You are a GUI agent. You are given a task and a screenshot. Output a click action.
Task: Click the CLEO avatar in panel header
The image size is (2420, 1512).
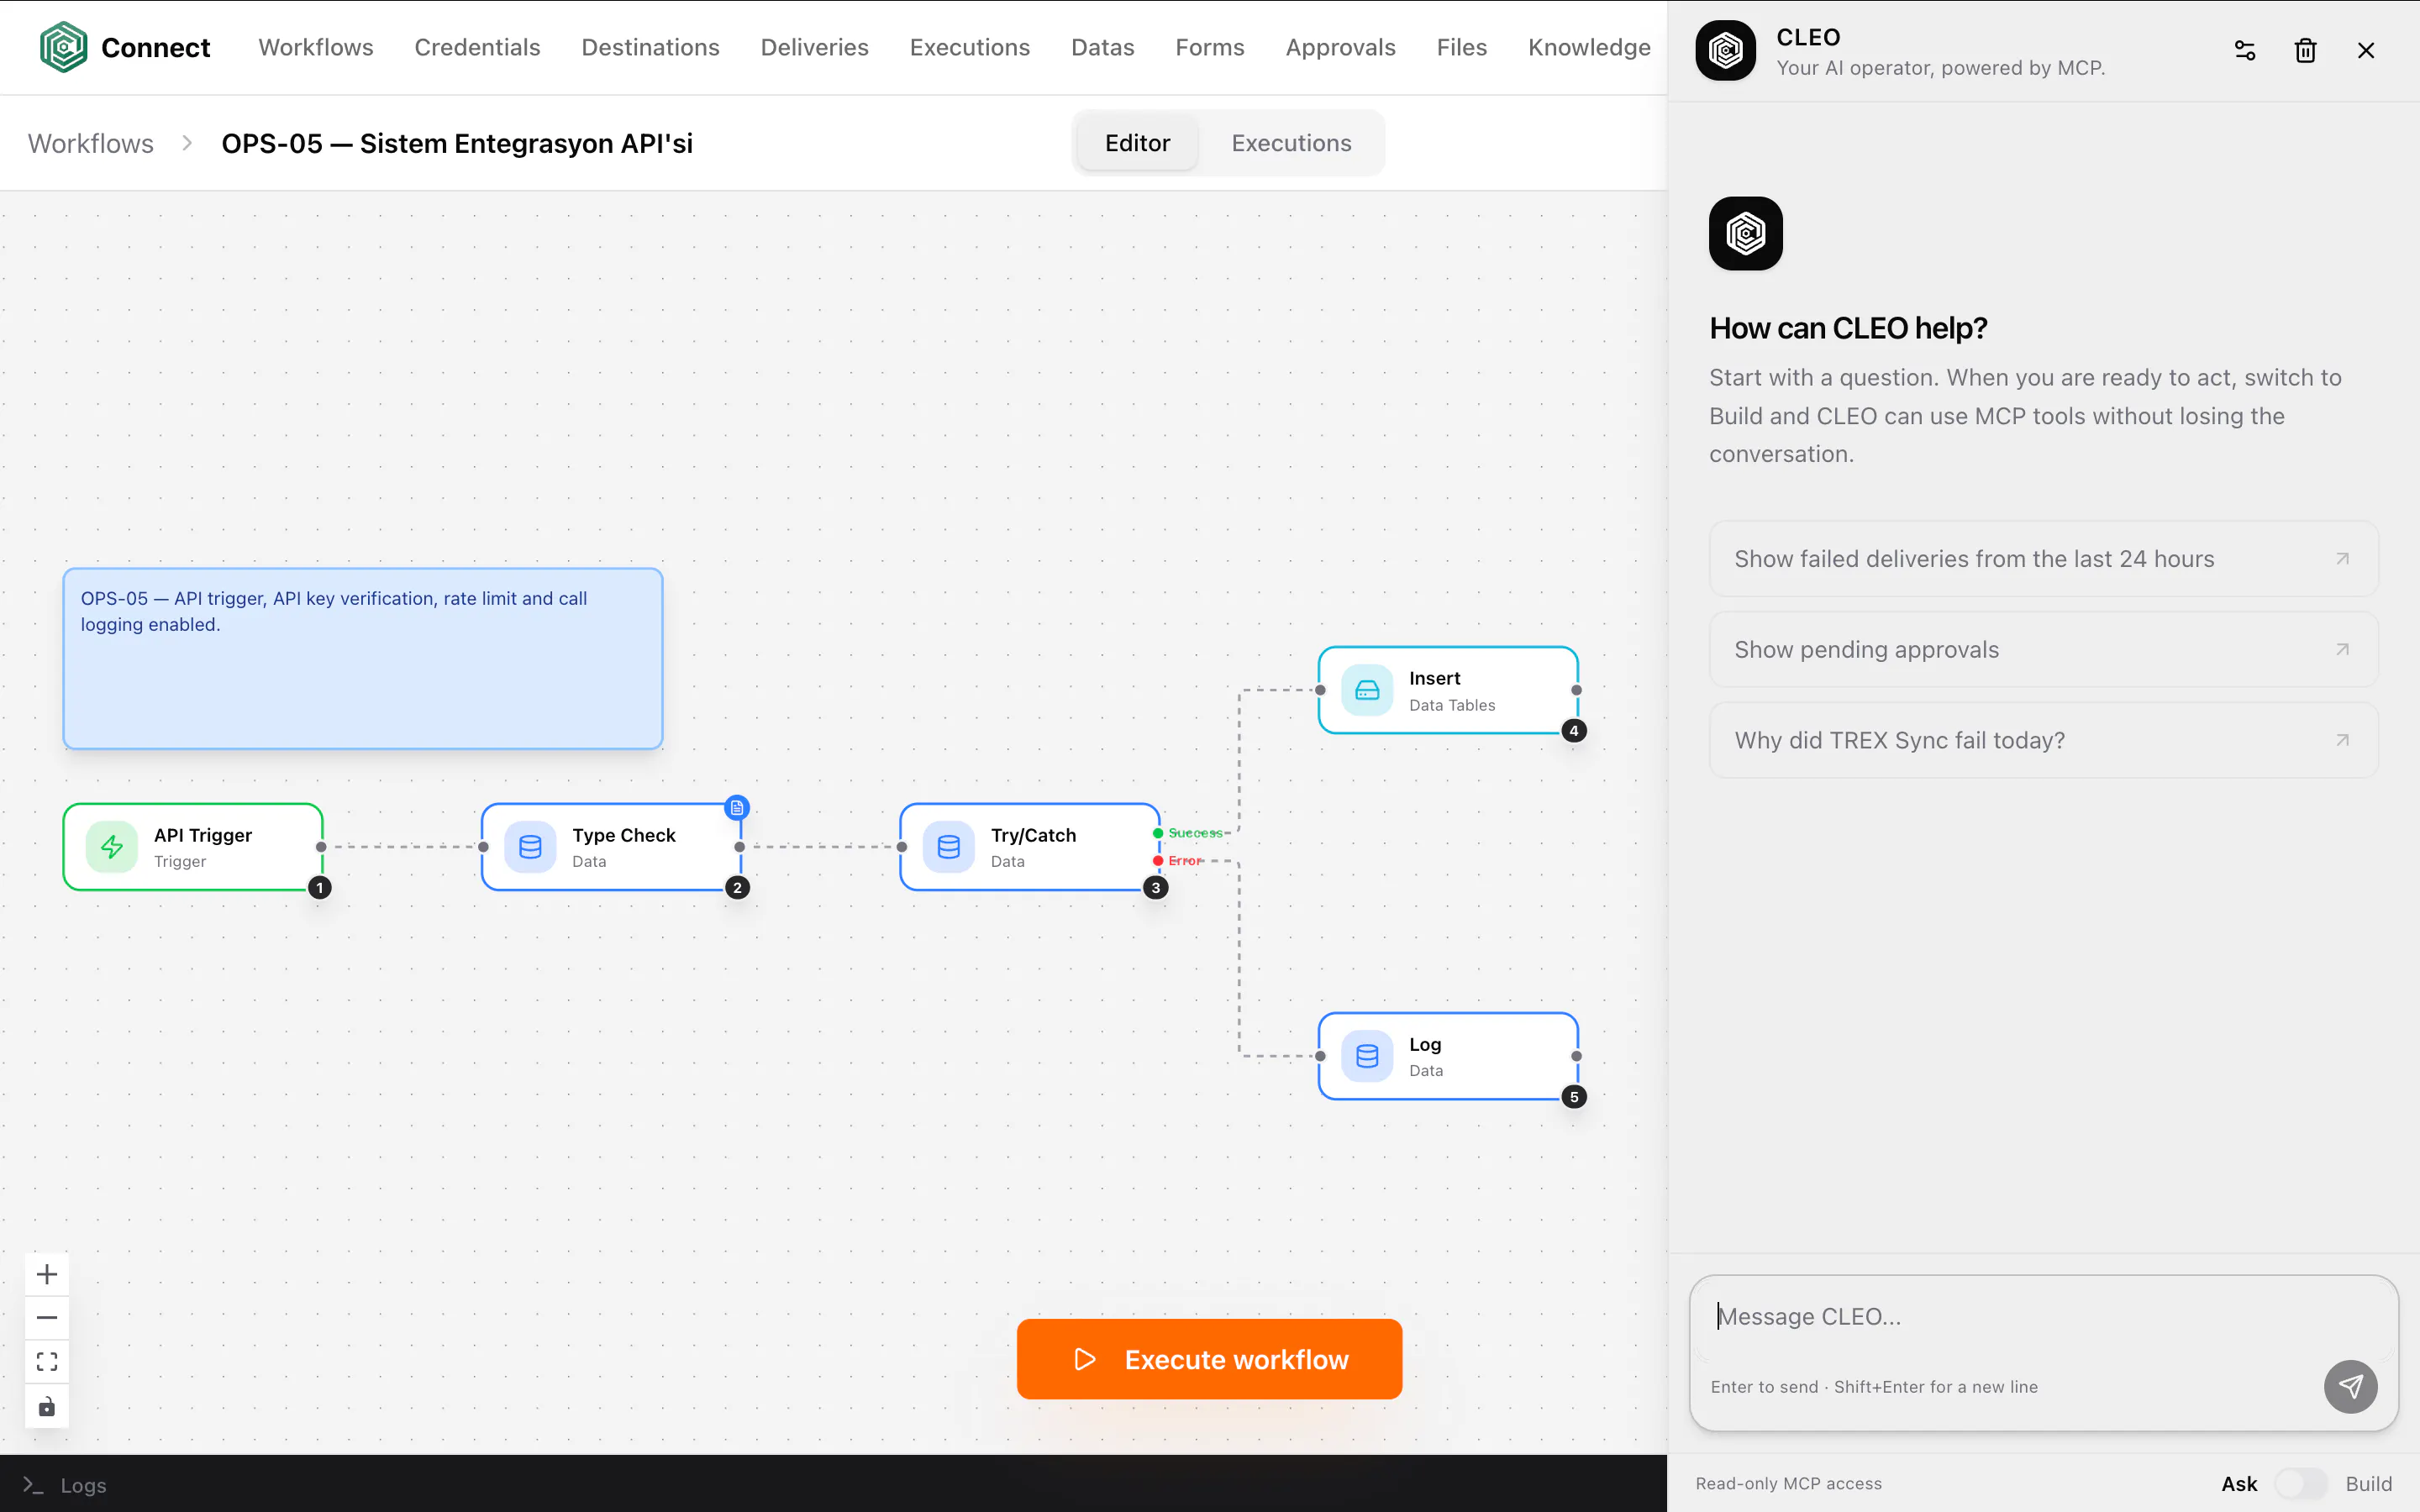coord(1726,50)
